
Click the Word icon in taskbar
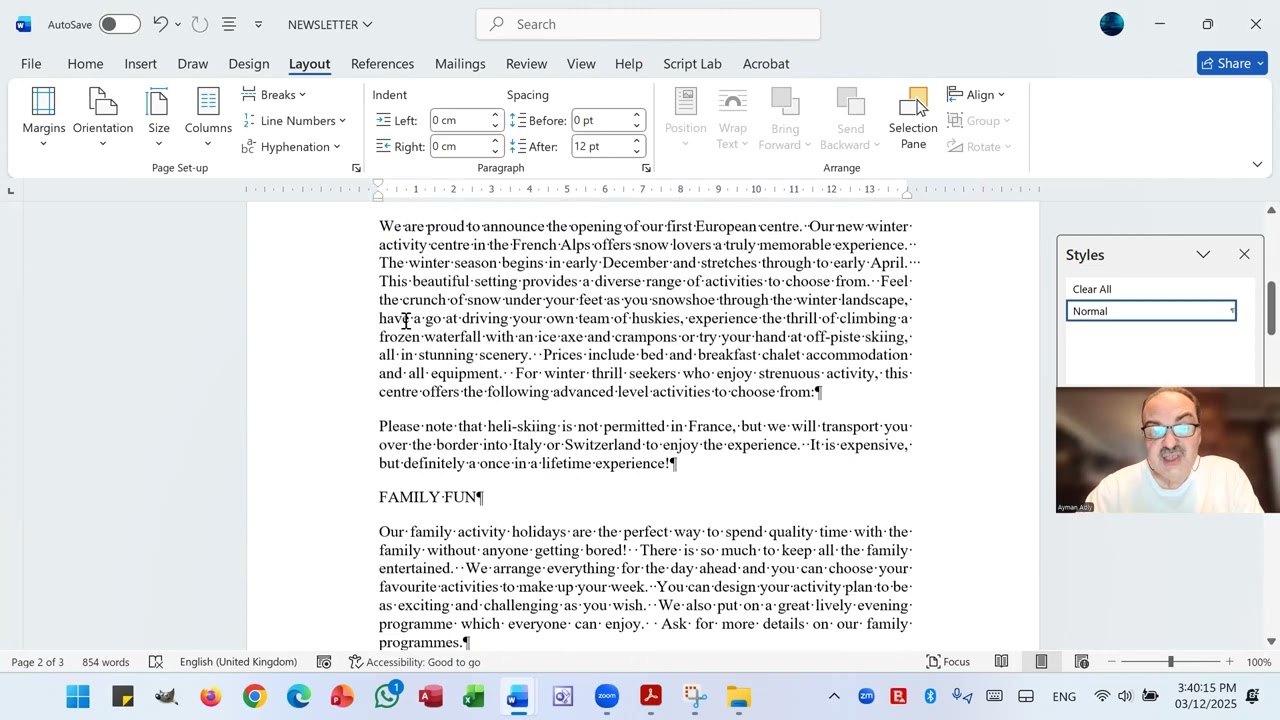tap(517, 696)
